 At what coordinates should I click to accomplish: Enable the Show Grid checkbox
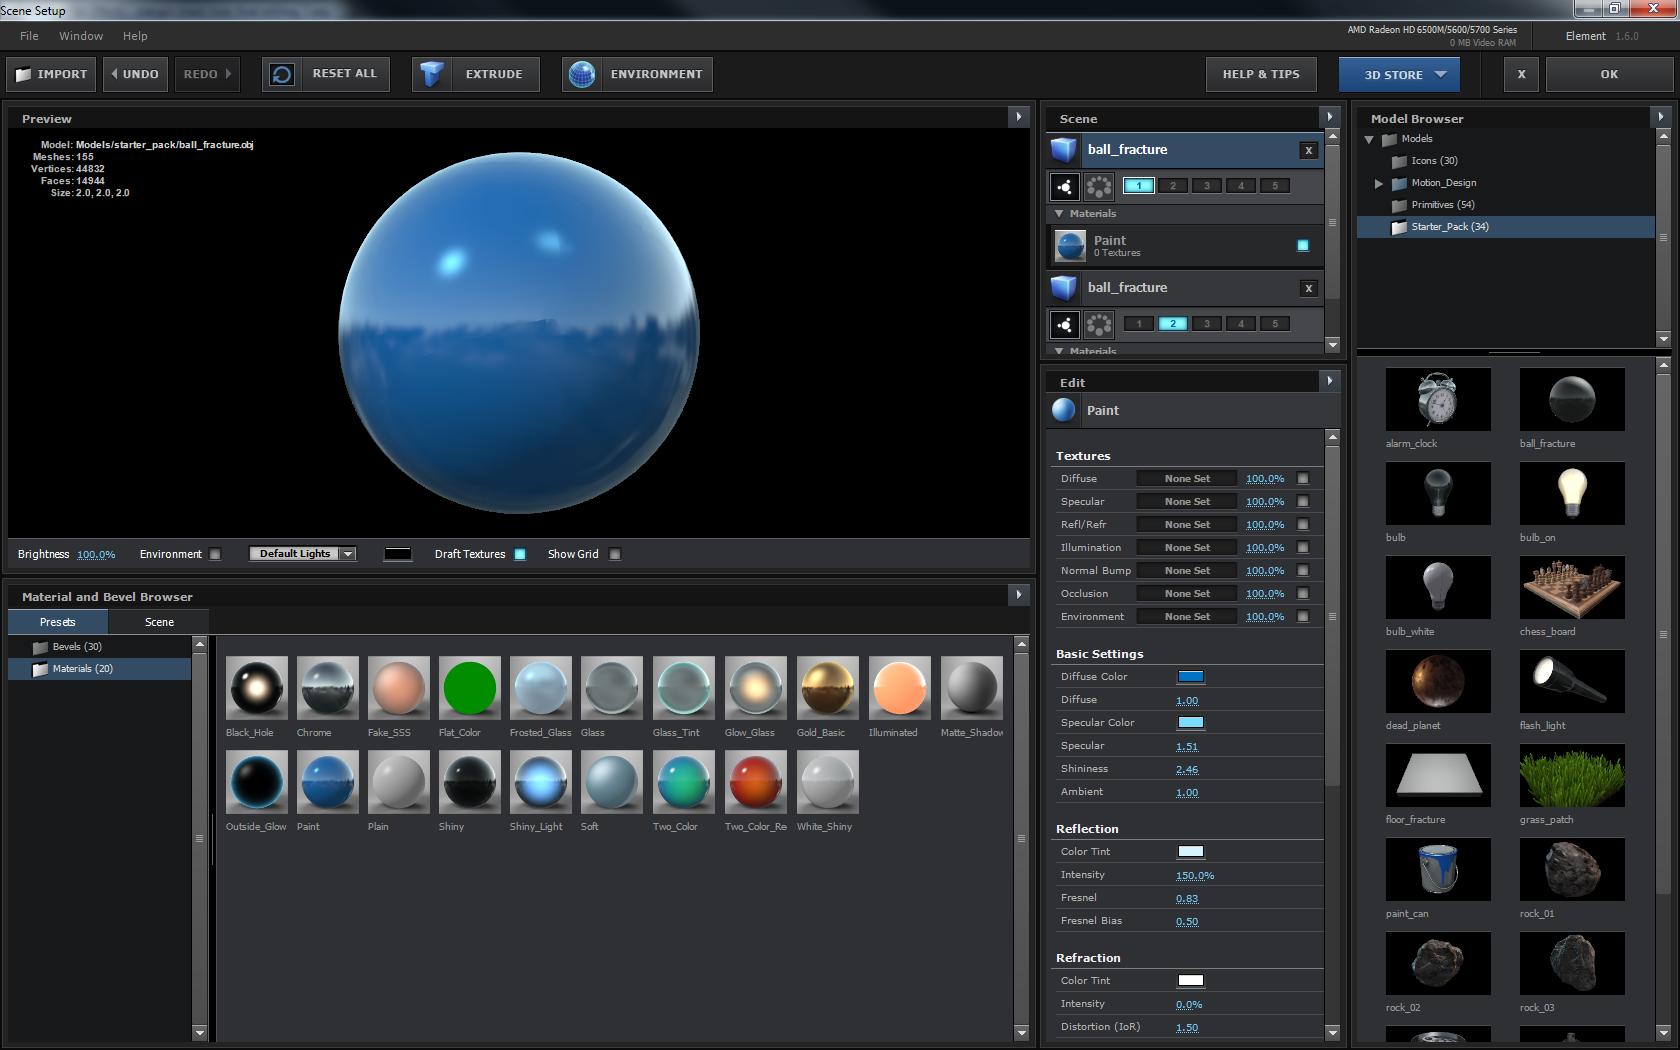tap(615, 554)
